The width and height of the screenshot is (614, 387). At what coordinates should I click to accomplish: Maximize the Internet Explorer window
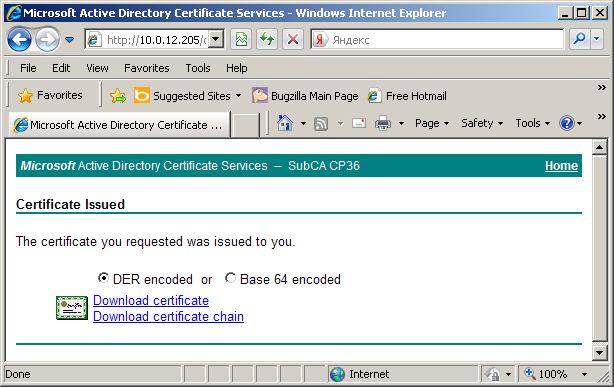582,13
